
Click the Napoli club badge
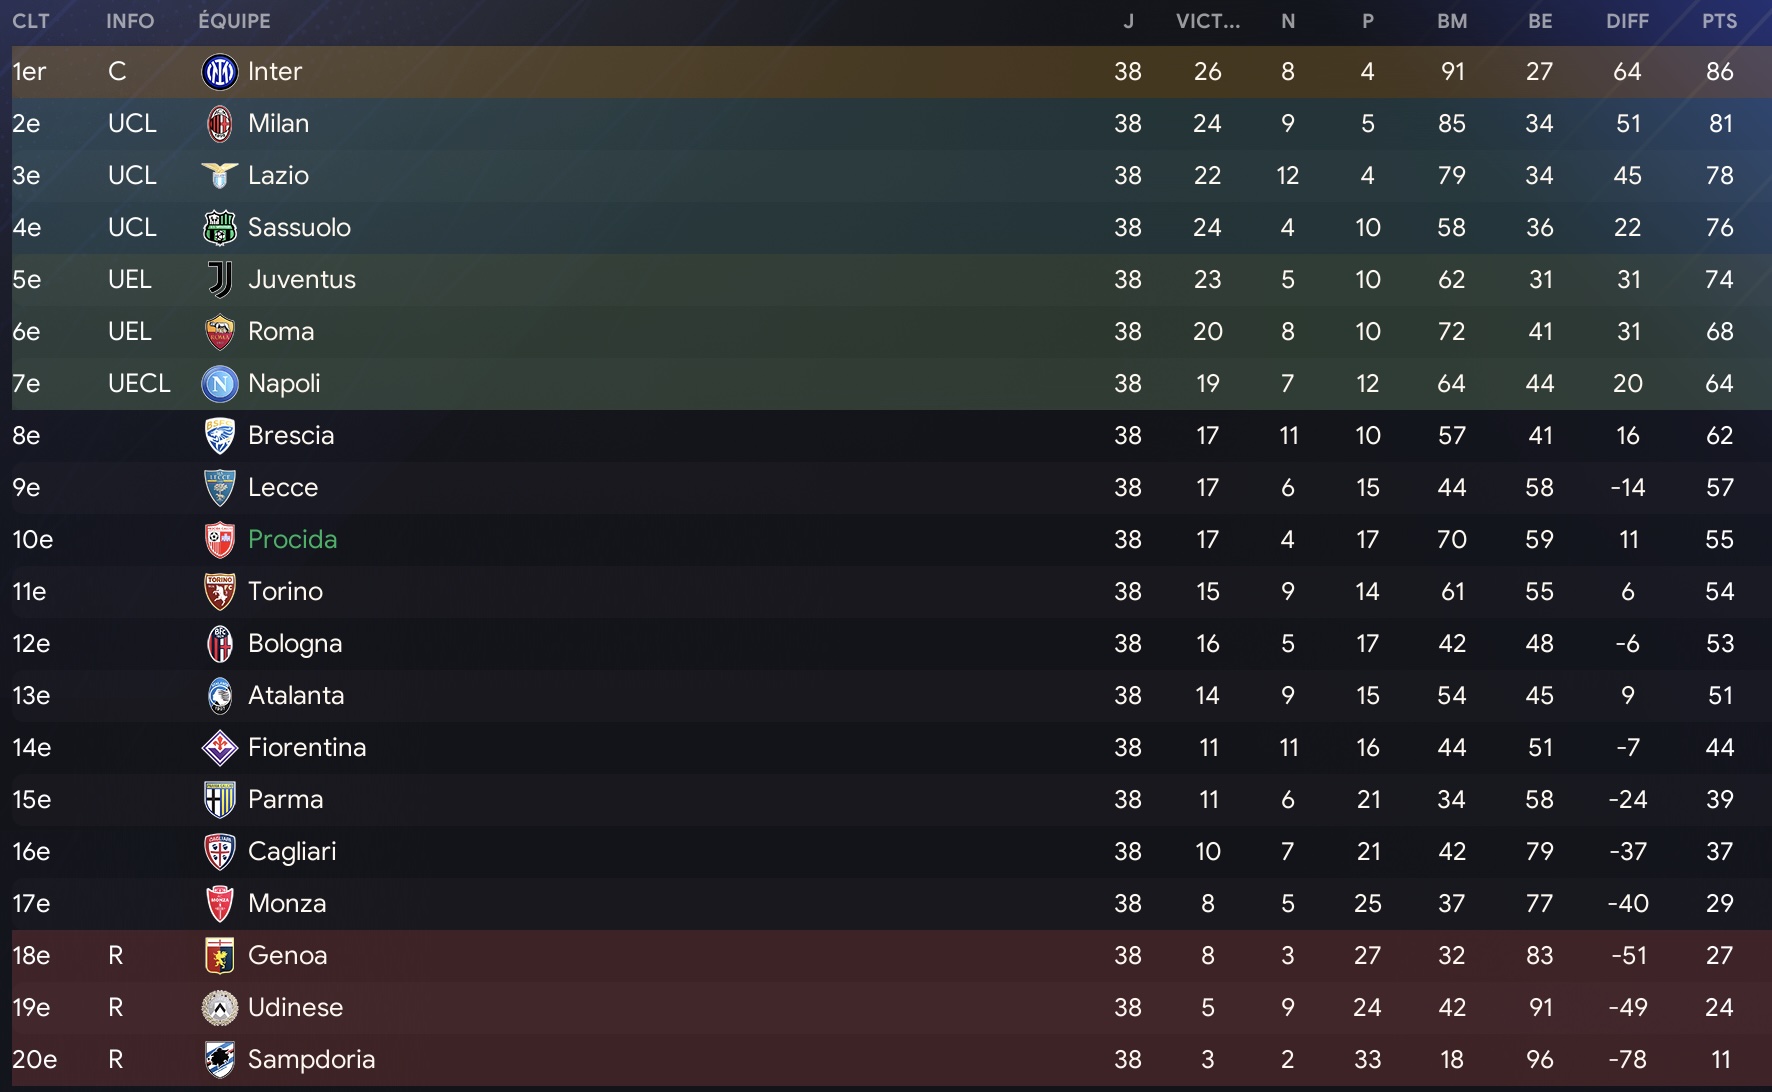[220, 384]
